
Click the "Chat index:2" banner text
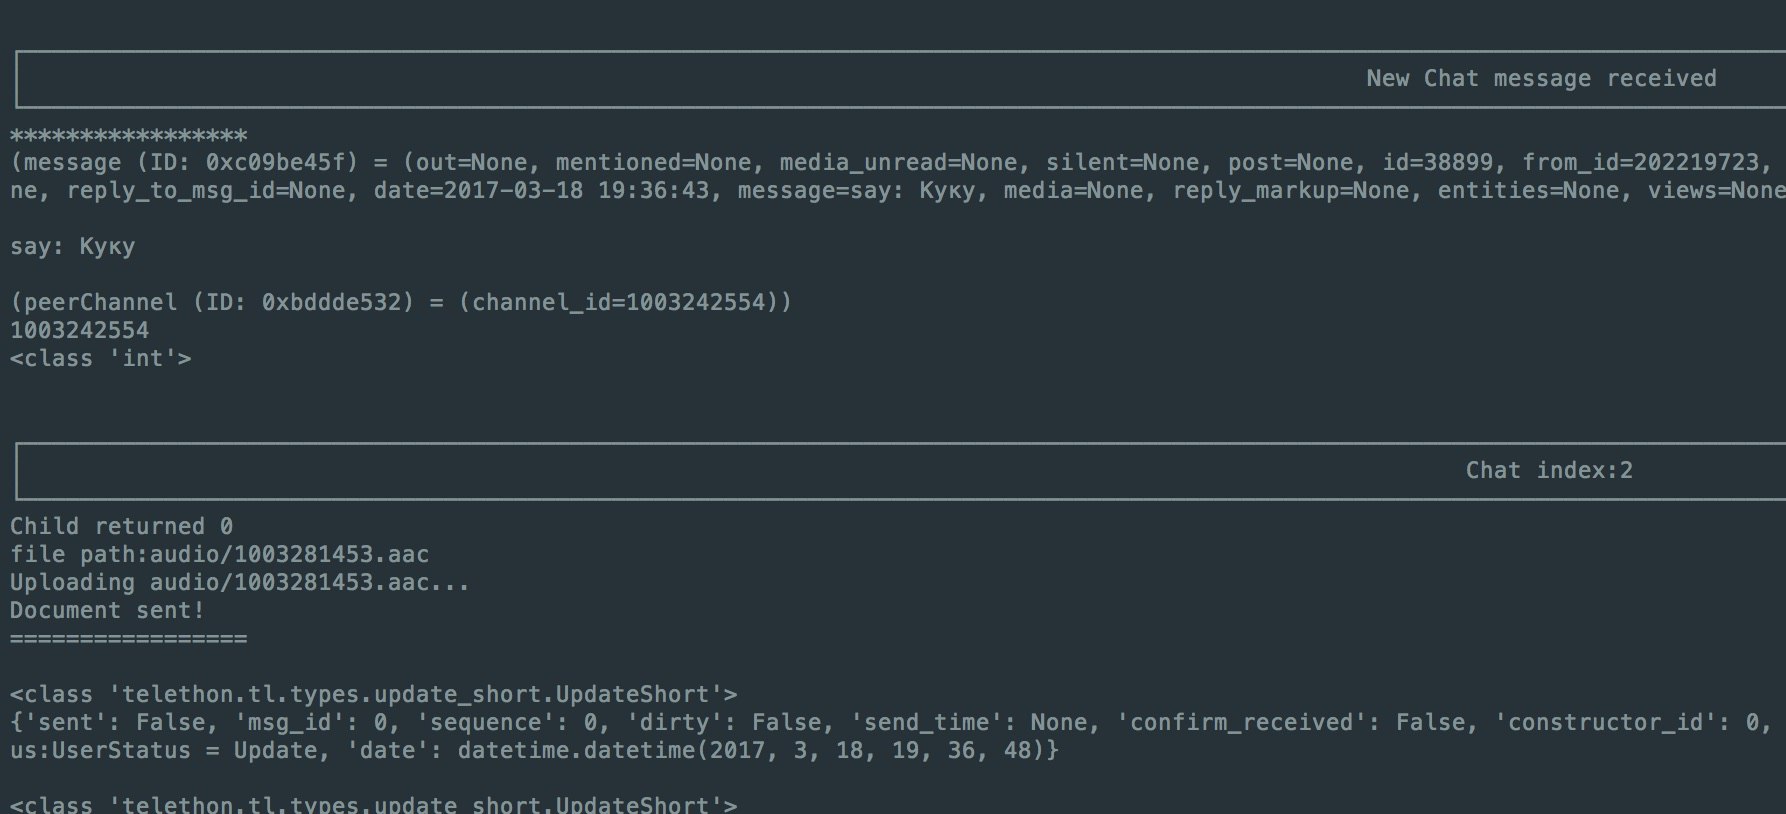pyautogui.click(x=1548, y=471)
